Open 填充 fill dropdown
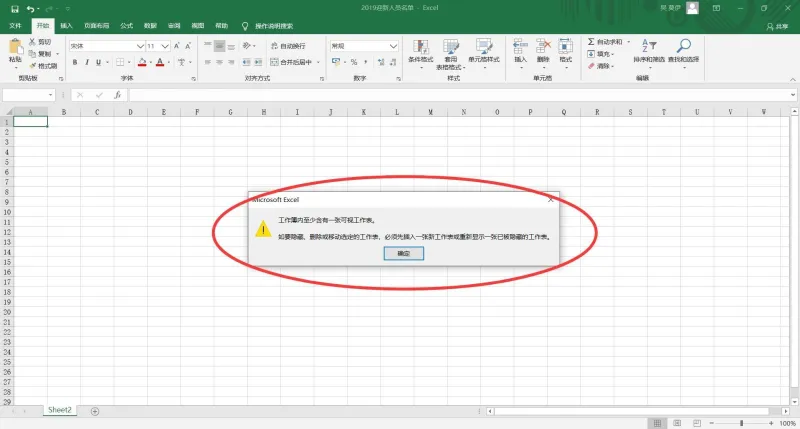The height and width of the screenshot is (429, 800). (x=601, y=54)
